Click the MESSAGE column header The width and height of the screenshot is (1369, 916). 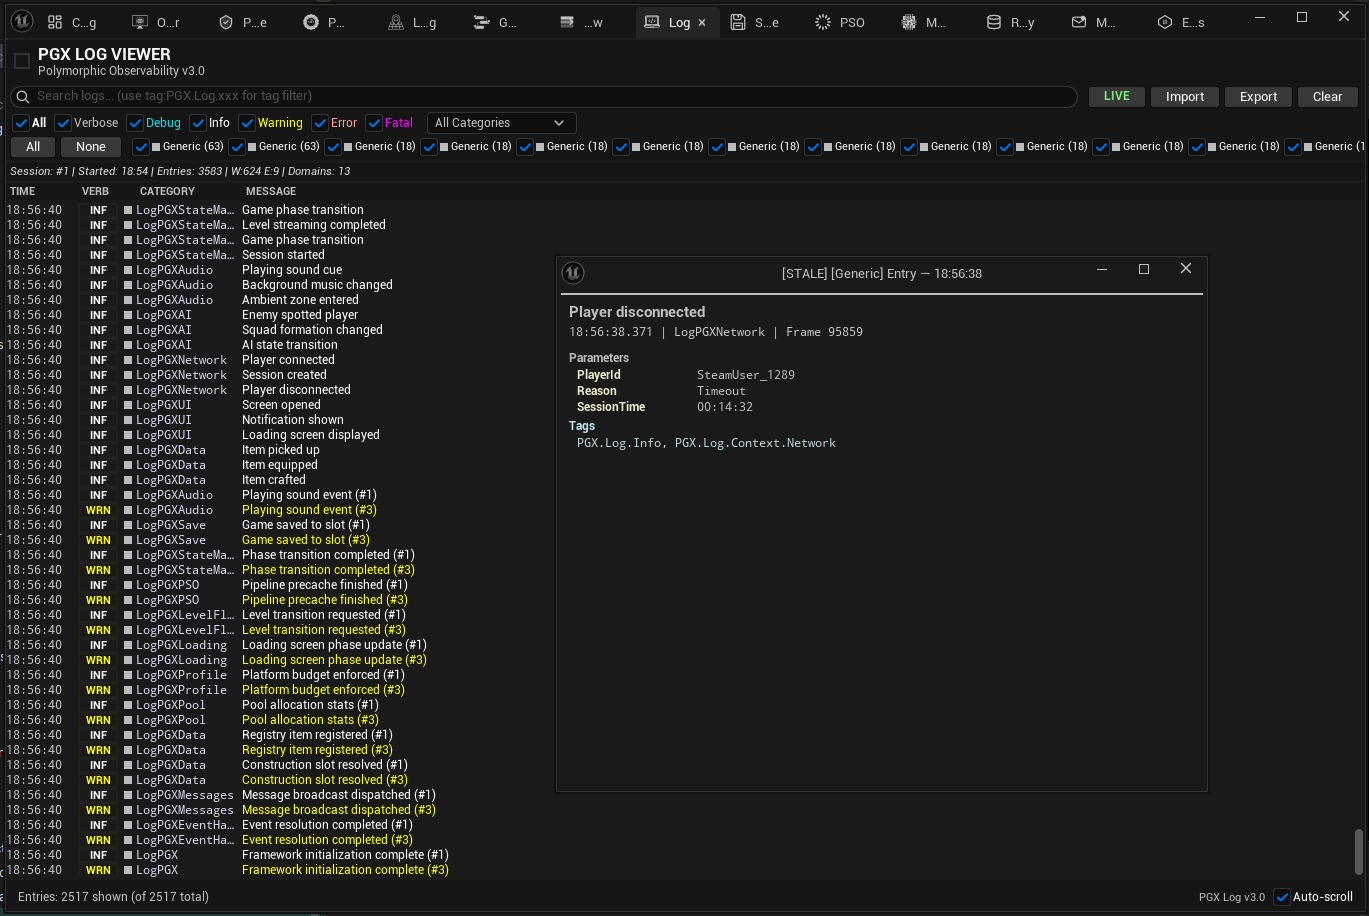tap(271, 191)
